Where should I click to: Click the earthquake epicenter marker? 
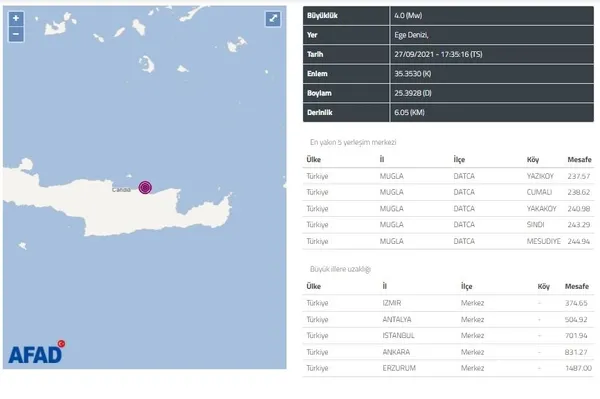pyautogui.click(x=145, y=187)
